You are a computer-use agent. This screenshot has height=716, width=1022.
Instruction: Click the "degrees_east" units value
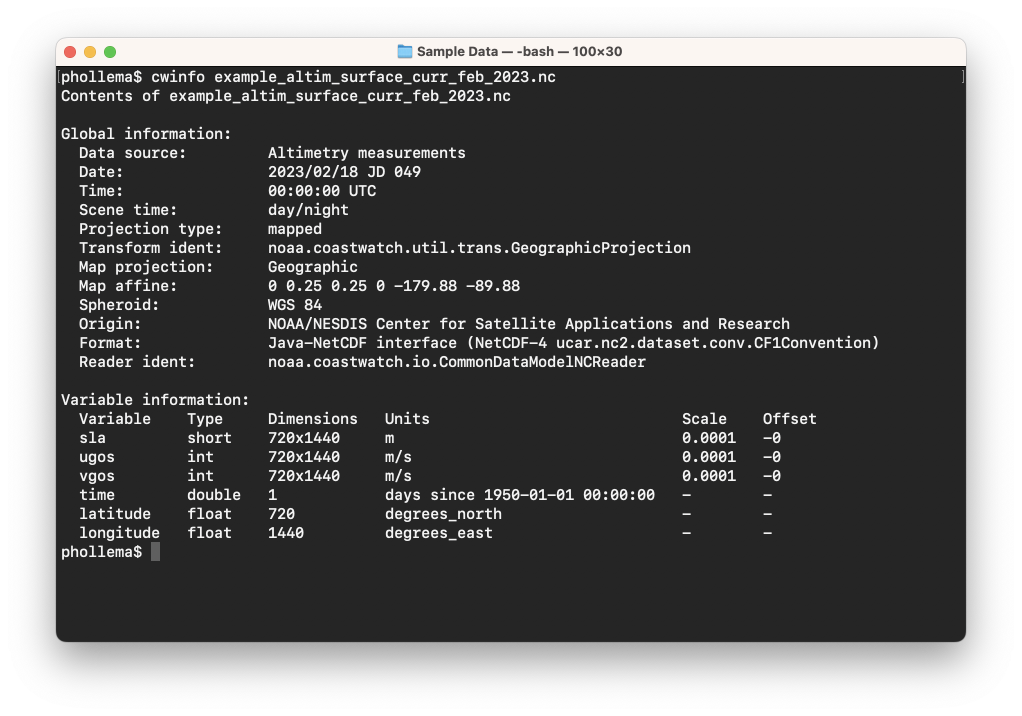[x=438, y=533]
